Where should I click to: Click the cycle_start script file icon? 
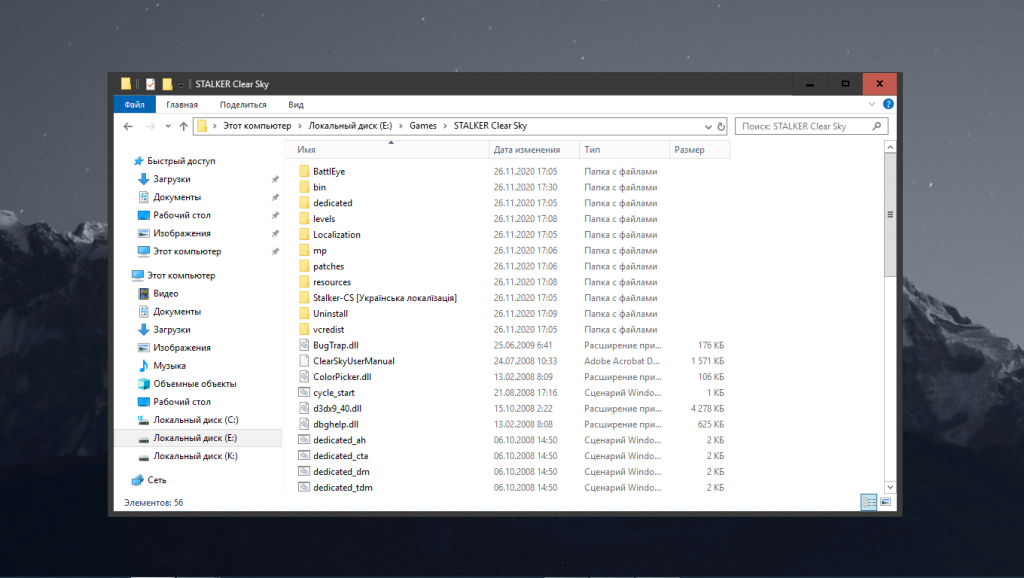point(305,393)
